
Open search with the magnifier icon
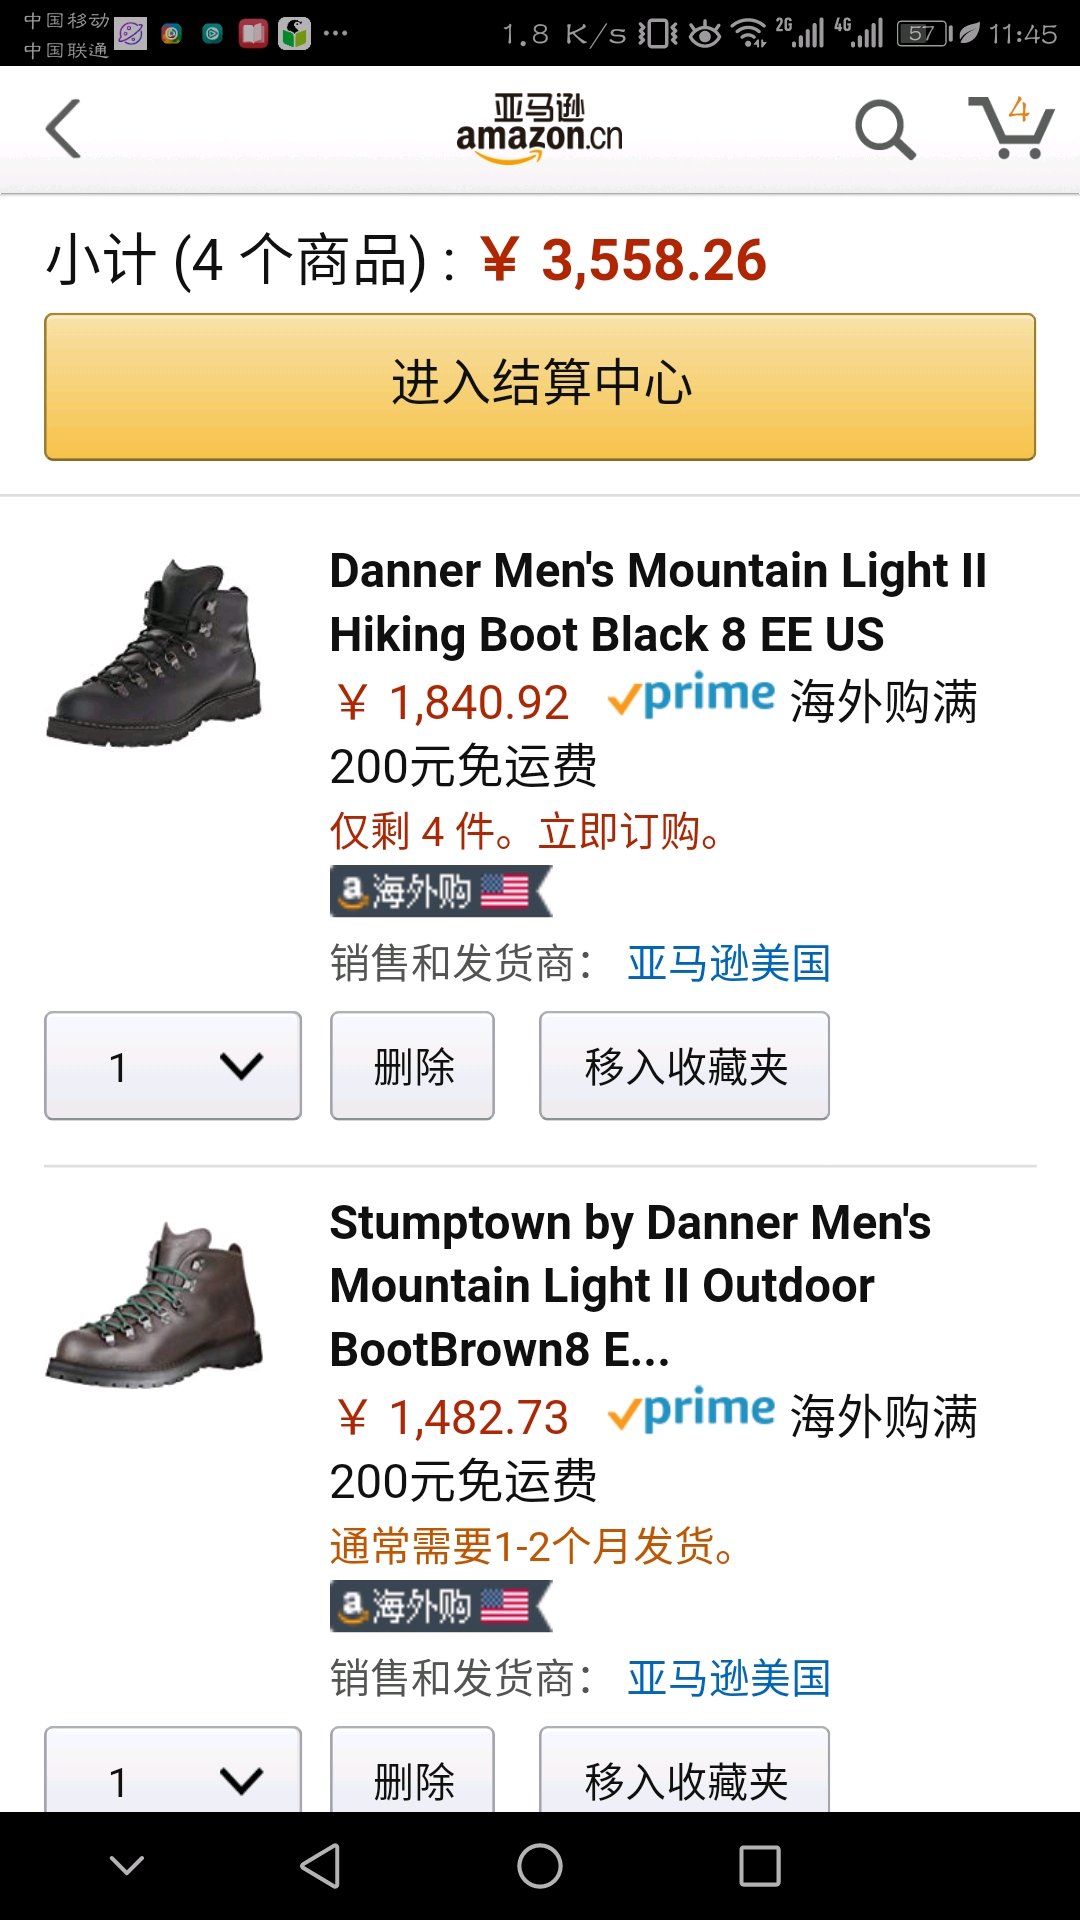[885, 130]
